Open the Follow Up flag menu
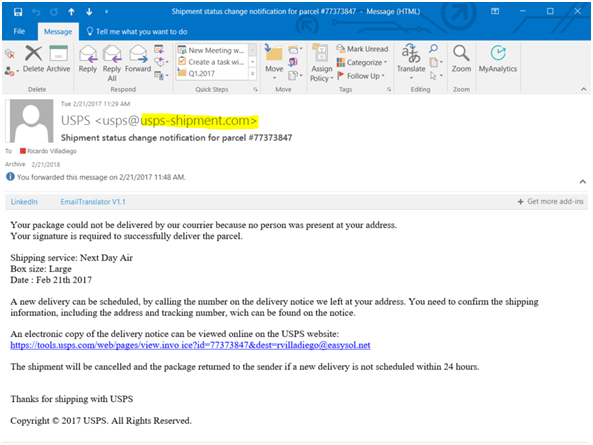The height and width of the screenshot is (445, 593). 361,76
